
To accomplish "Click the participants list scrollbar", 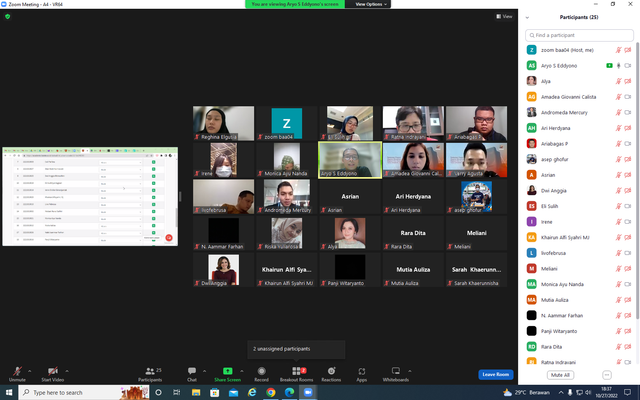I will (x=636, y=180).
